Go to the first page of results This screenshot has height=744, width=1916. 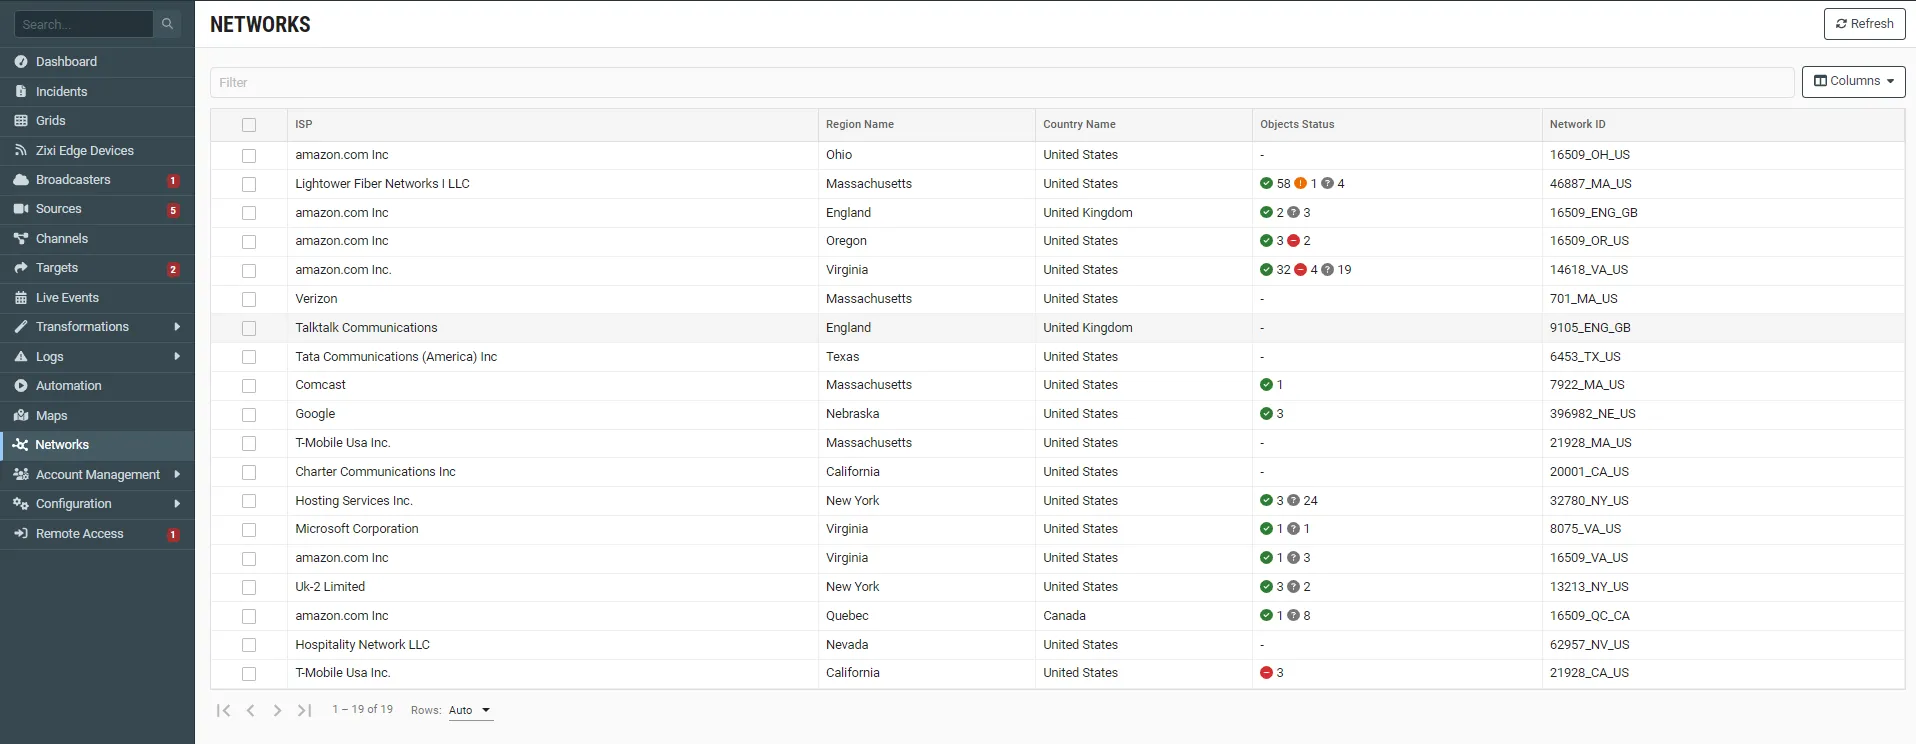coord(223,710)
